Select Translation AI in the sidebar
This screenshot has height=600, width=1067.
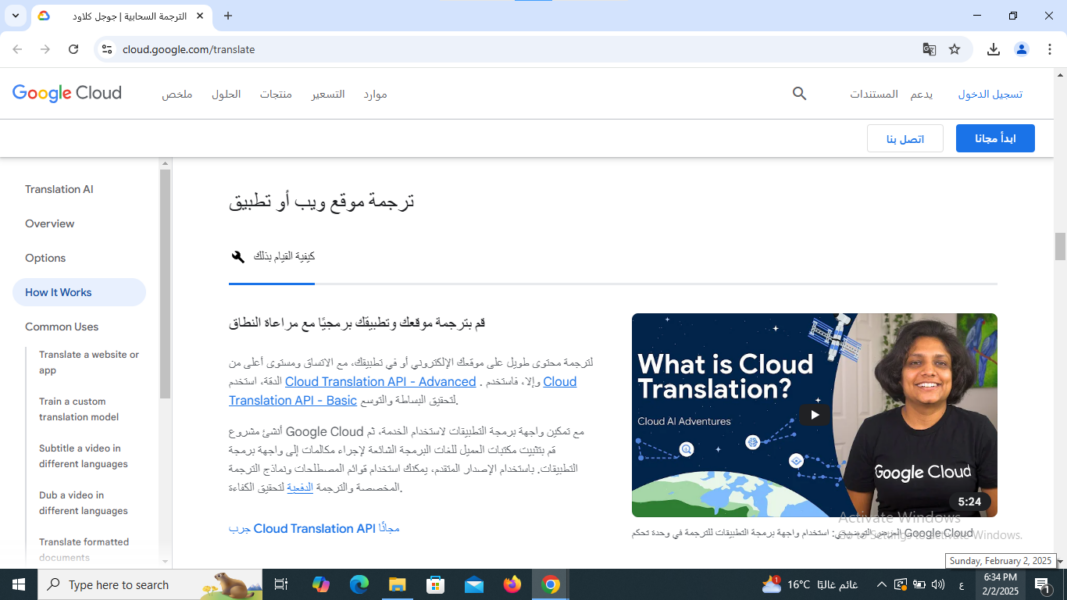point(59,189)
